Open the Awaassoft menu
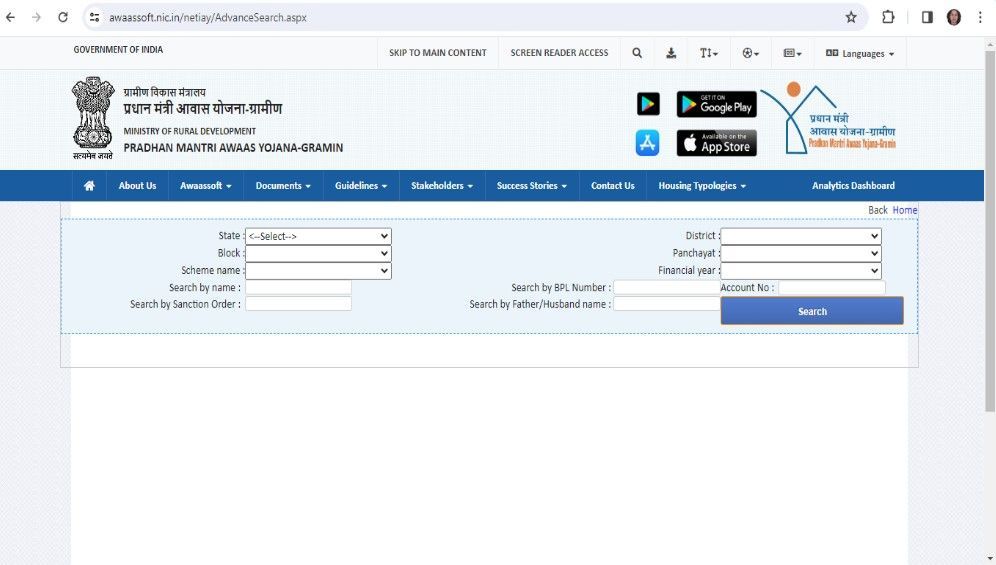The image size is (996, 565). click(205, 186)
